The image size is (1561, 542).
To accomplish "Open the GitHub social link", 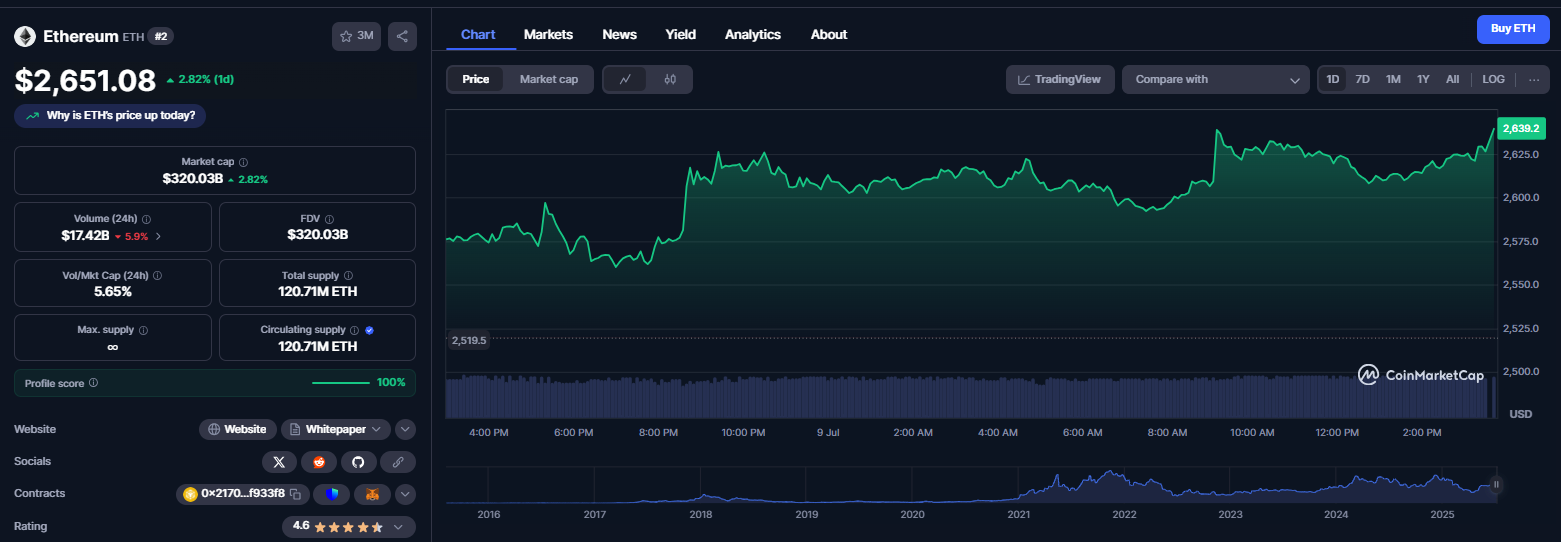I will 358,462.
